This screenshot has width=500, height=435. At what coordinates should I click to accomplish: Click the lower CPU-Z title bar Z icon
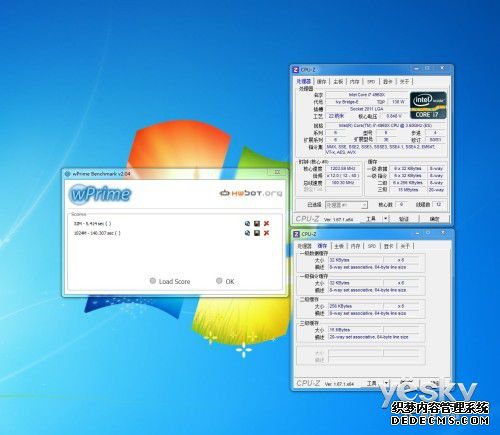(296, 234)
